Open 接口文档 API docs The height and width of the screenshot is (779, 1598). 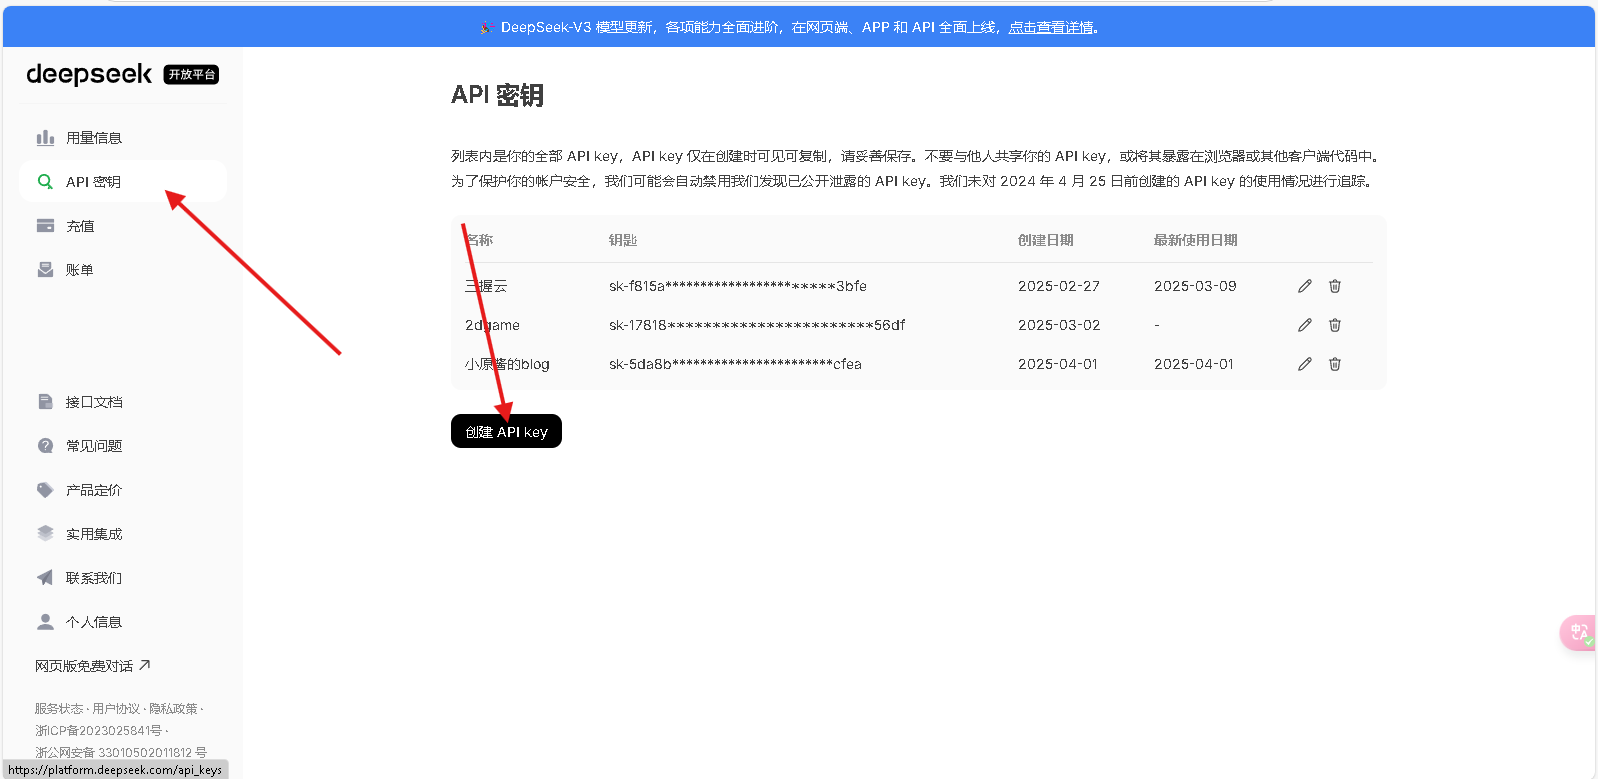(x=123, y=402)
